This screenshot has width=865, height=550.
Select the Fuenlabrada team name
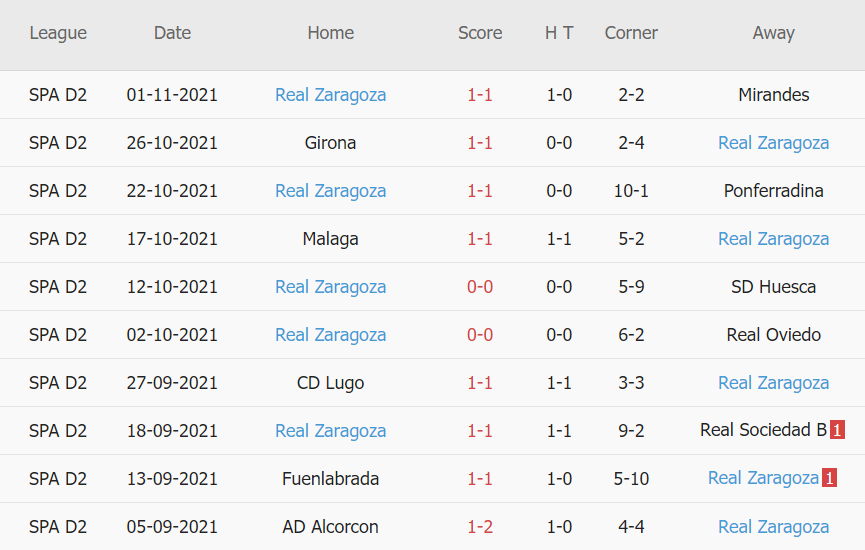click(x=330, y=479)
